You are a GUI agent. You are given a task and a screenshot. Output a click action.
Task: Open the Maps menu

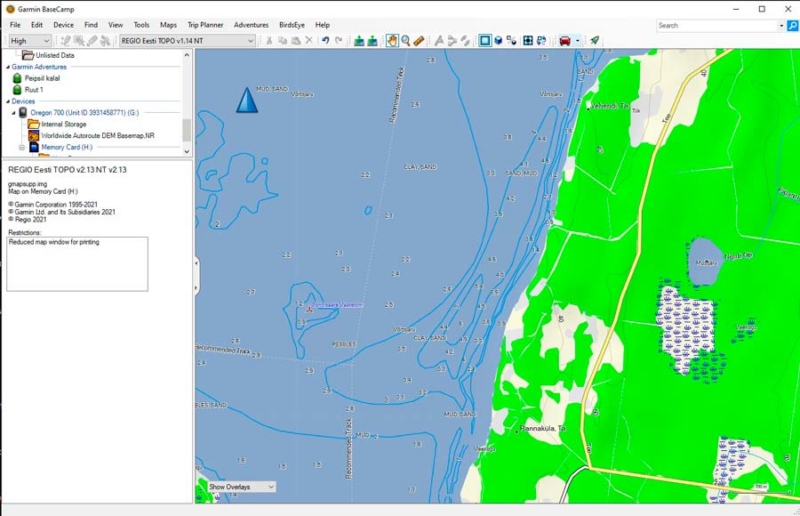168,24
